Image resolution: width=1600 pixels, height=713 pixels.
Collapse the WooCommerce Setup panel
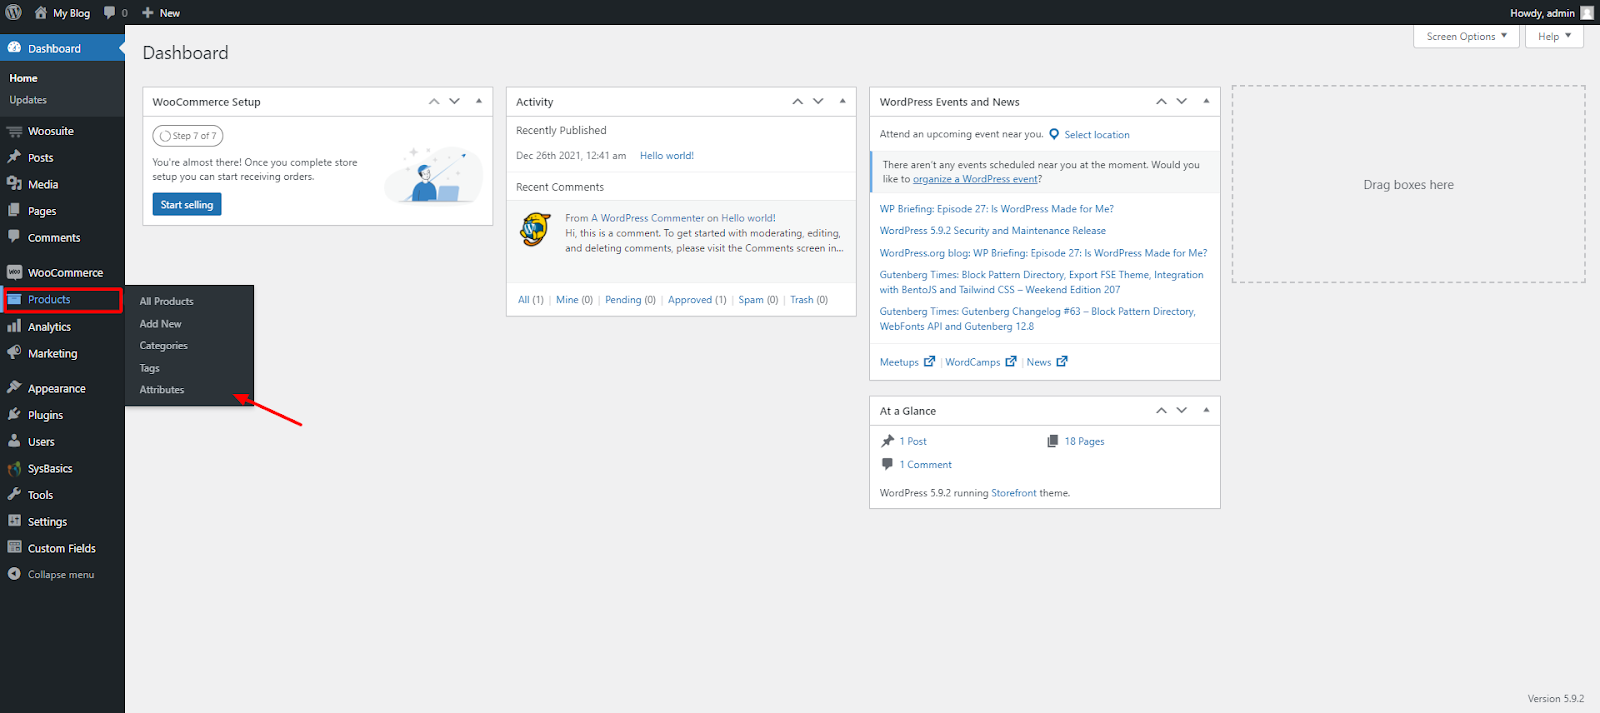click(479, 101)
